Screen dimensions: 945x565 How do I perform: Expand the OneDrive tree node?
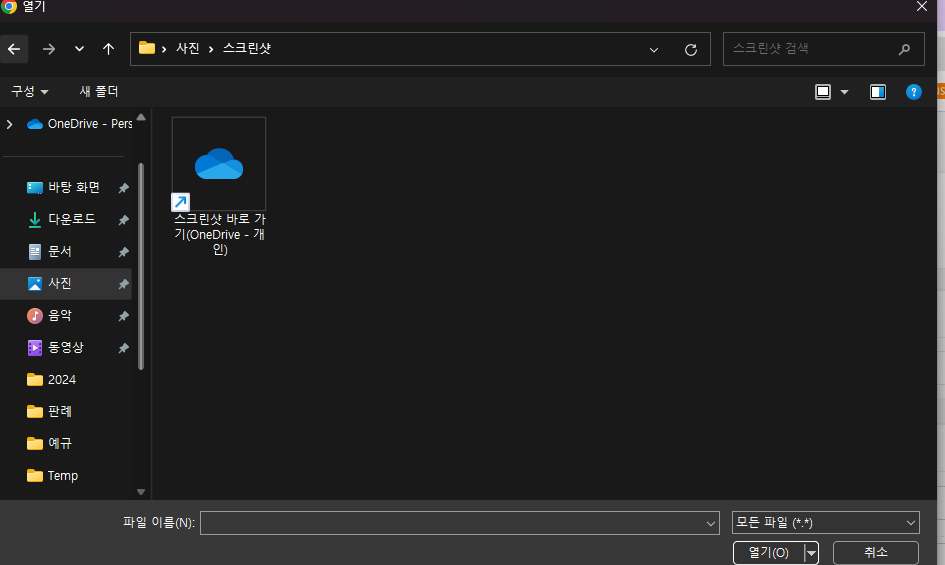(x=10, y=124)
